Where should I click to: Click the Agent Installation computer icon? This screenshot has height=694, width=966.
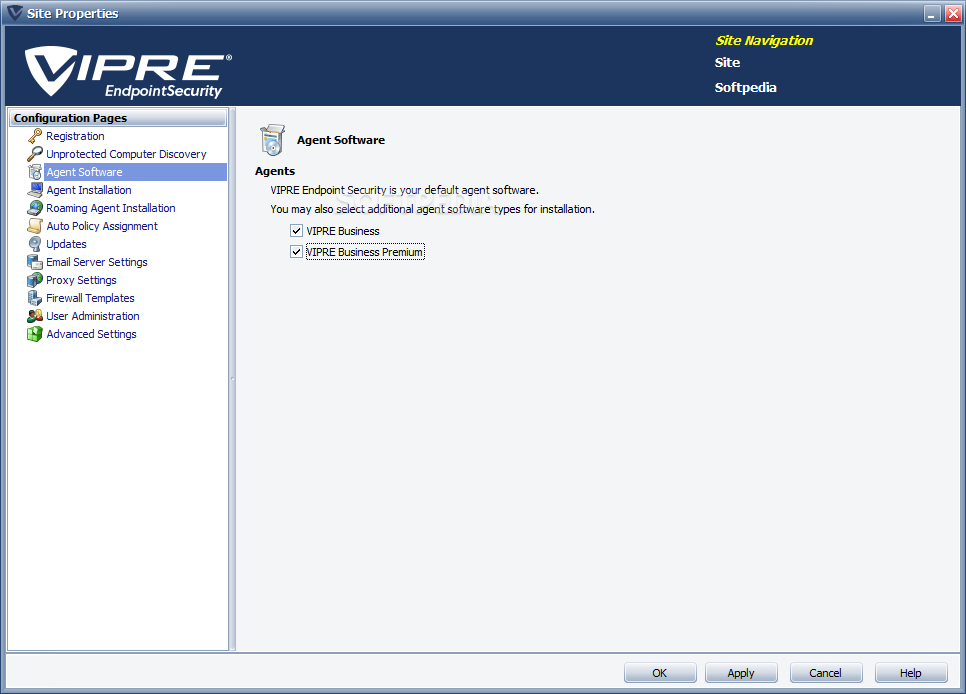click(35, 190)
